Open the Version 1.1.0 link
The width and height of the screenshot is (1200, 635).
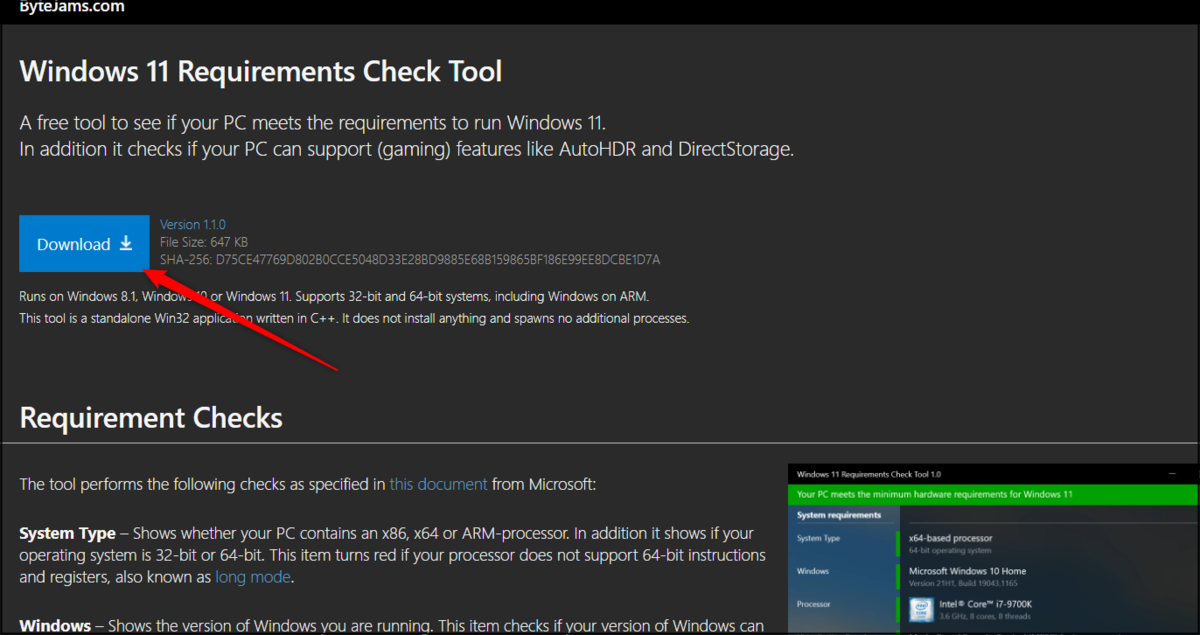(x=193, y=225)
